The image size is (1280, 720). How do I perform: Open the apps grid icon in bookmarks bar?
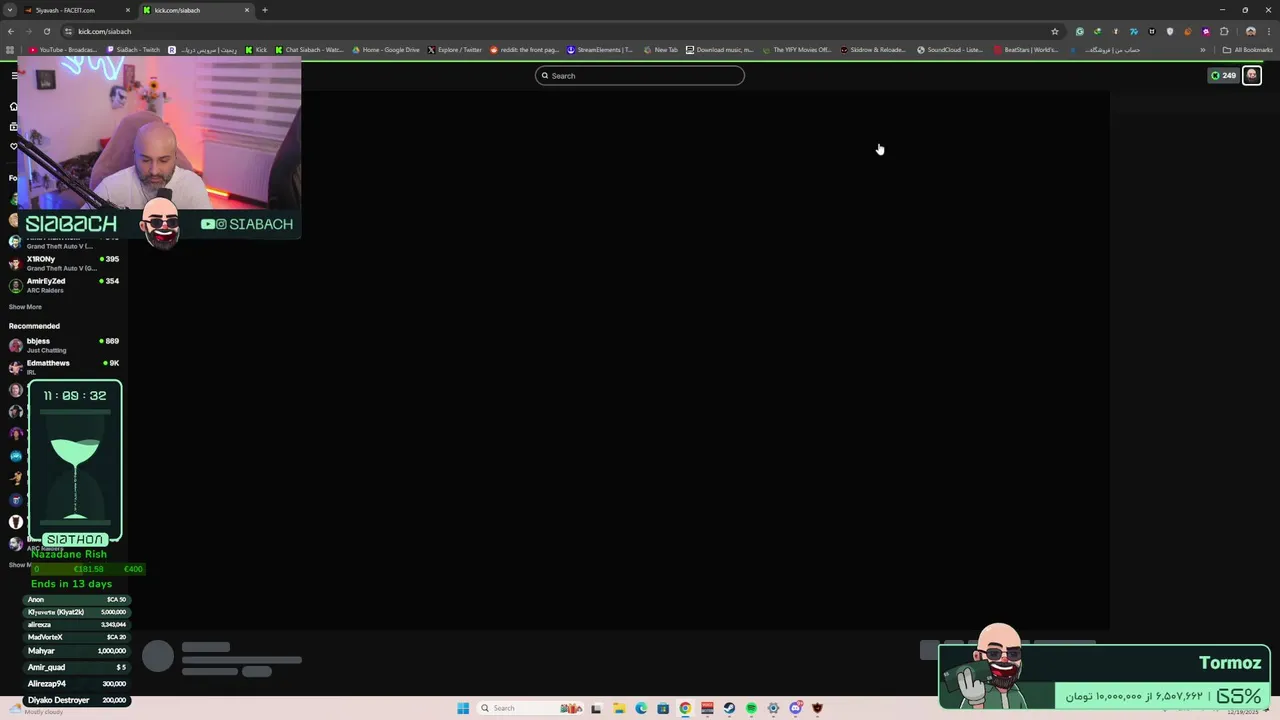(10, 49)
